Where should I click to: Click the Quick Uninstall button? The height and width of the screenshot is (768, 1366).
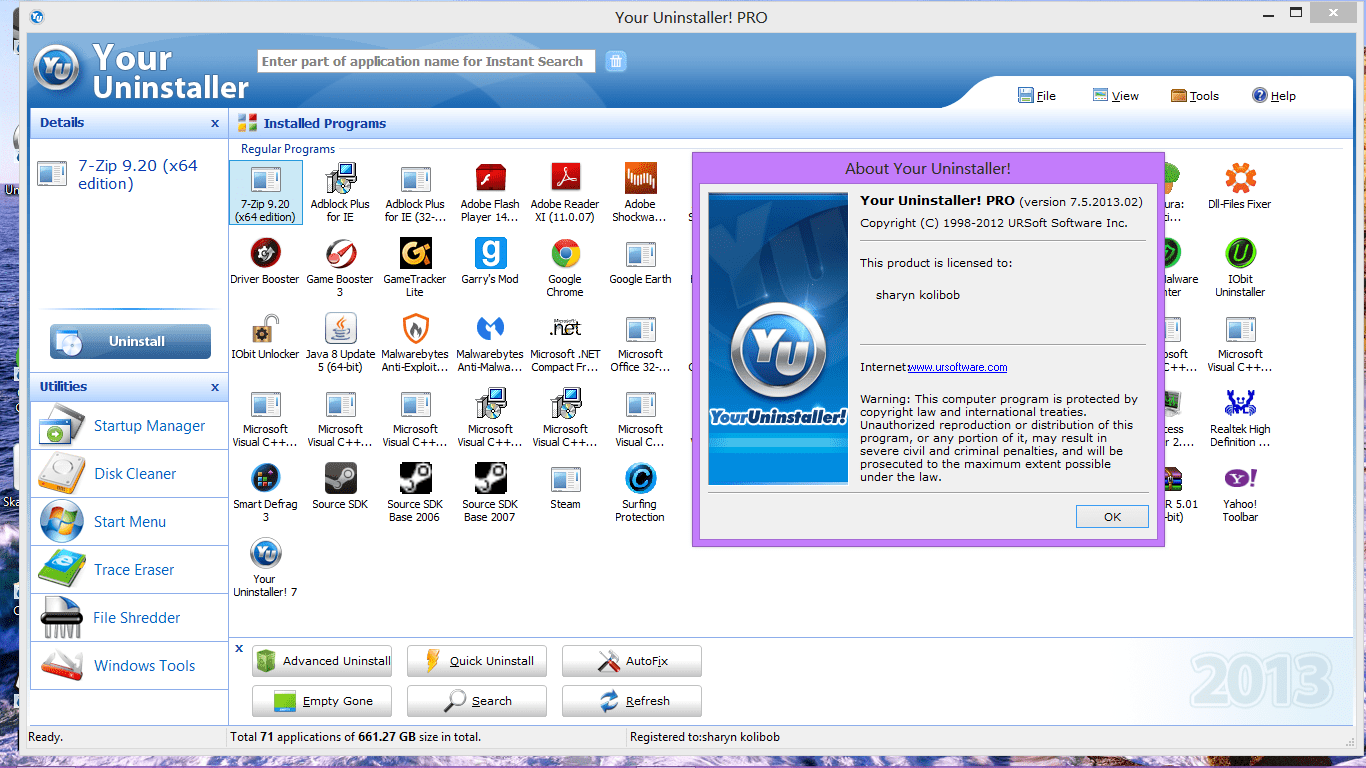coord(477,661)
